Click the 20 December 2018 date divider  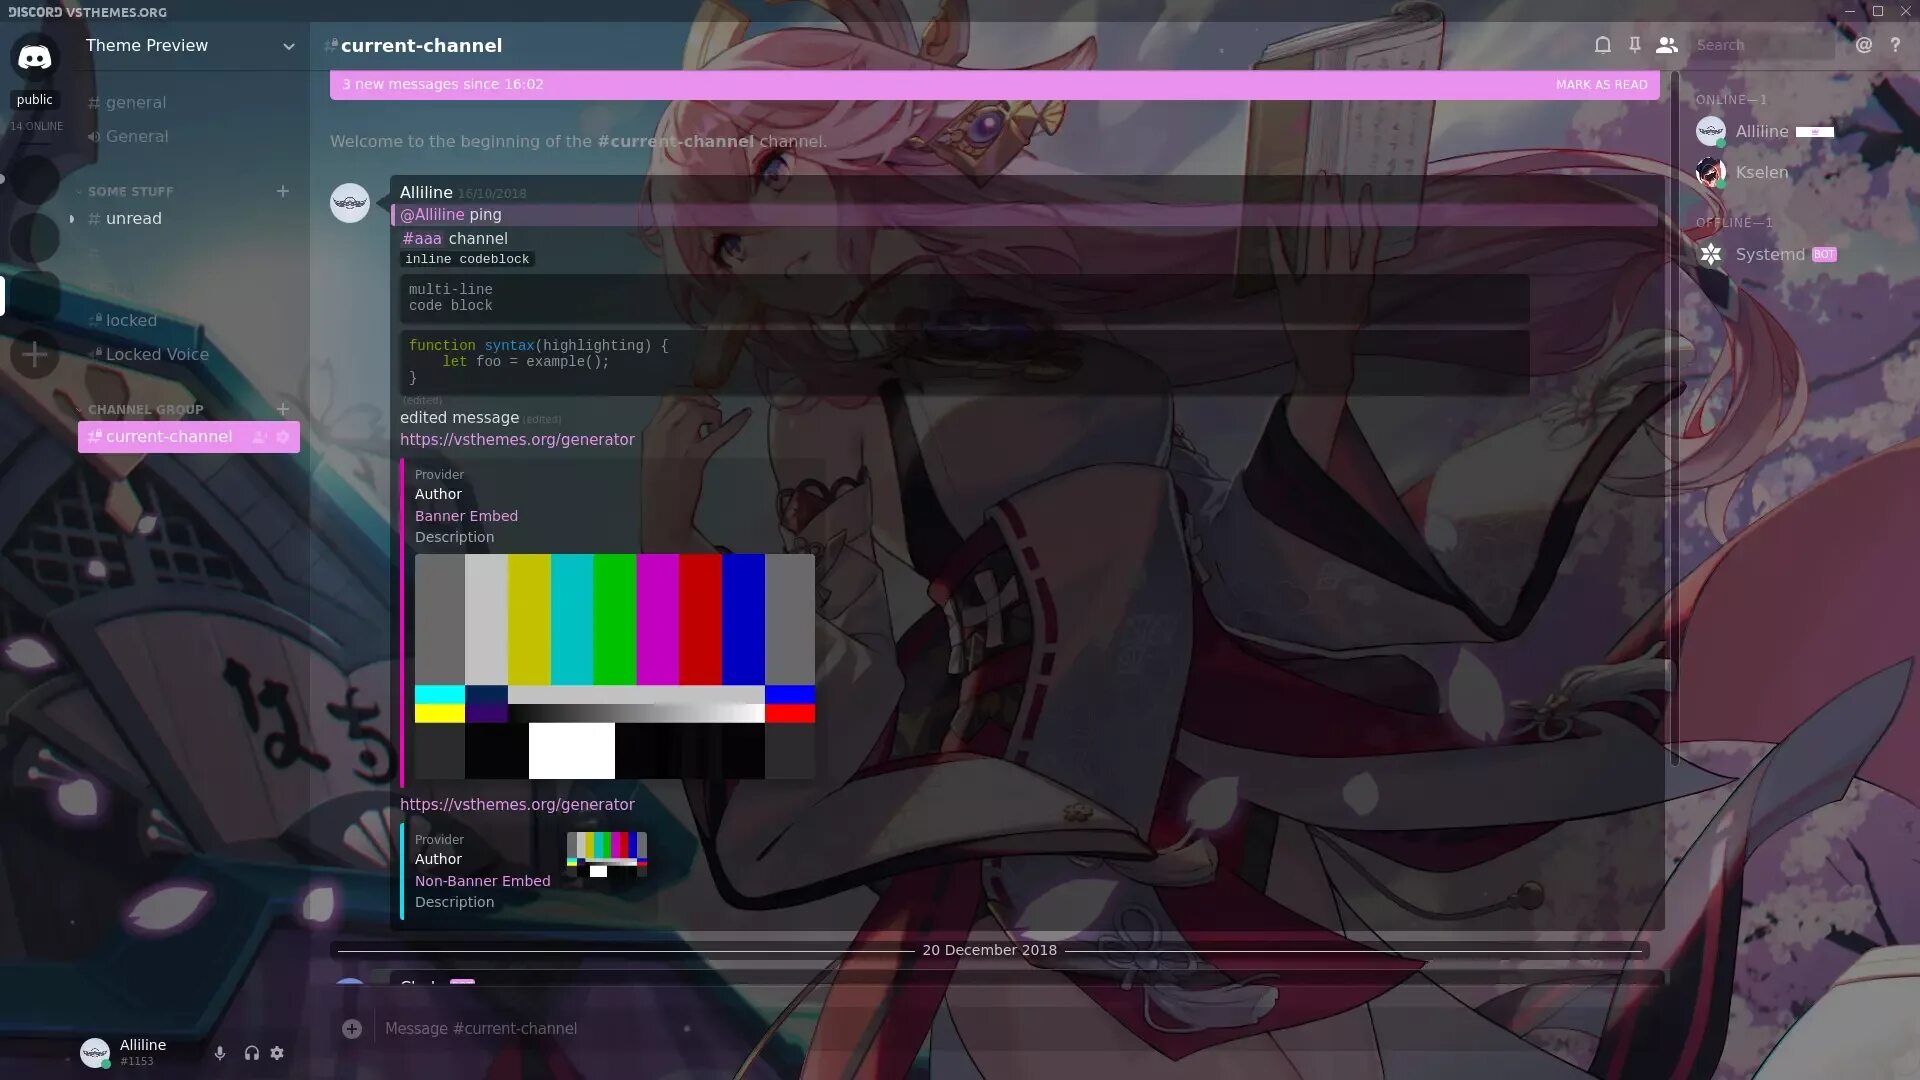point(989,950)
